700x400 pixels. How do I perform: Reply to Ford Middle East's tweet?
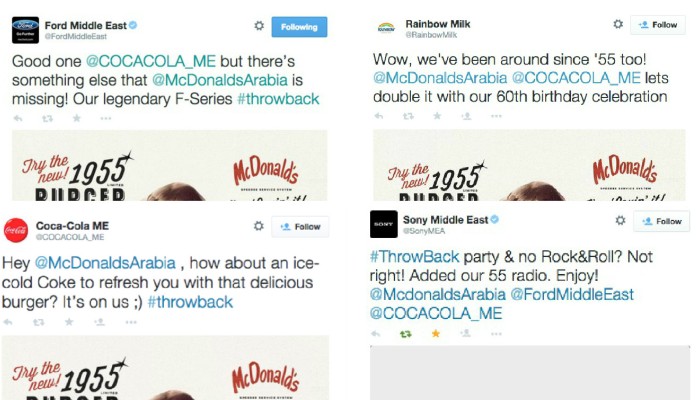[x=18, y=118]
